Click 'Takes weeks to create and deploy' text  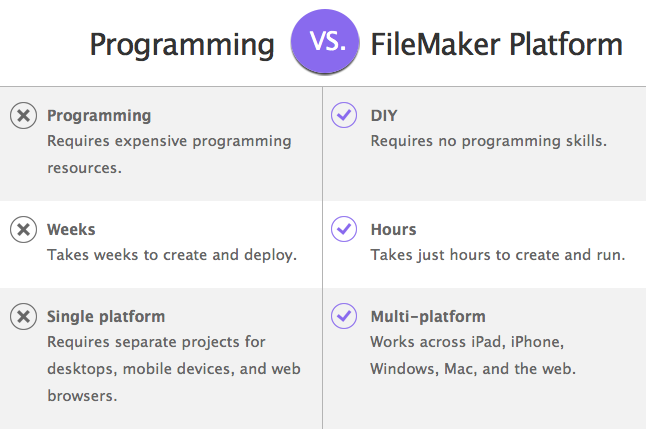[x=172, y=255]
